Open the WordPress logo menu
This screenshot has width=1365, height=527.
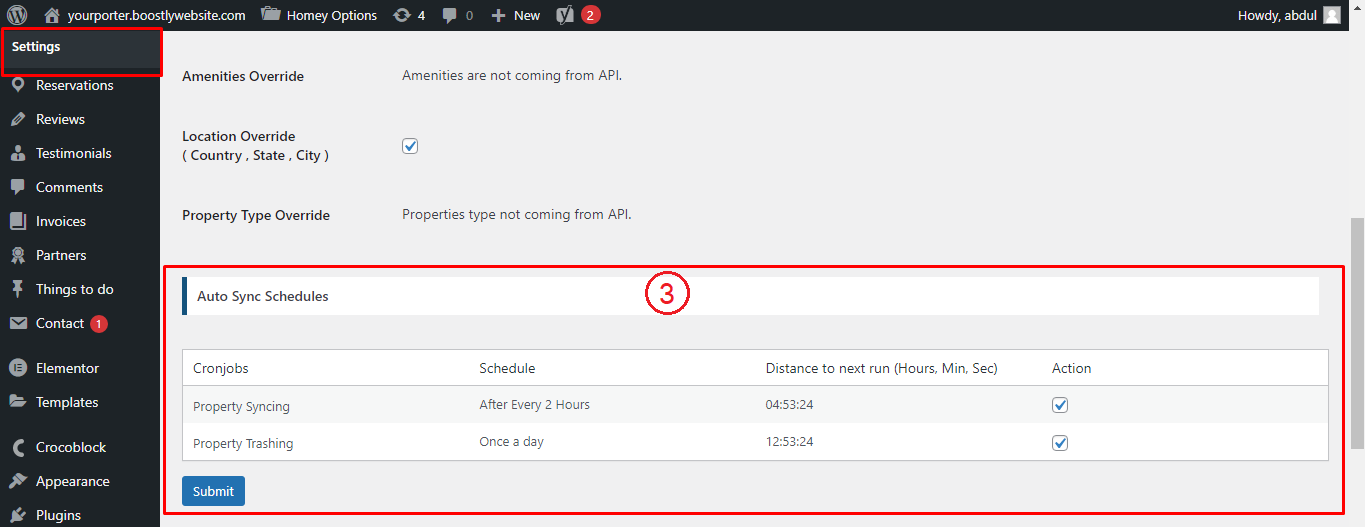tap(17, 15)
